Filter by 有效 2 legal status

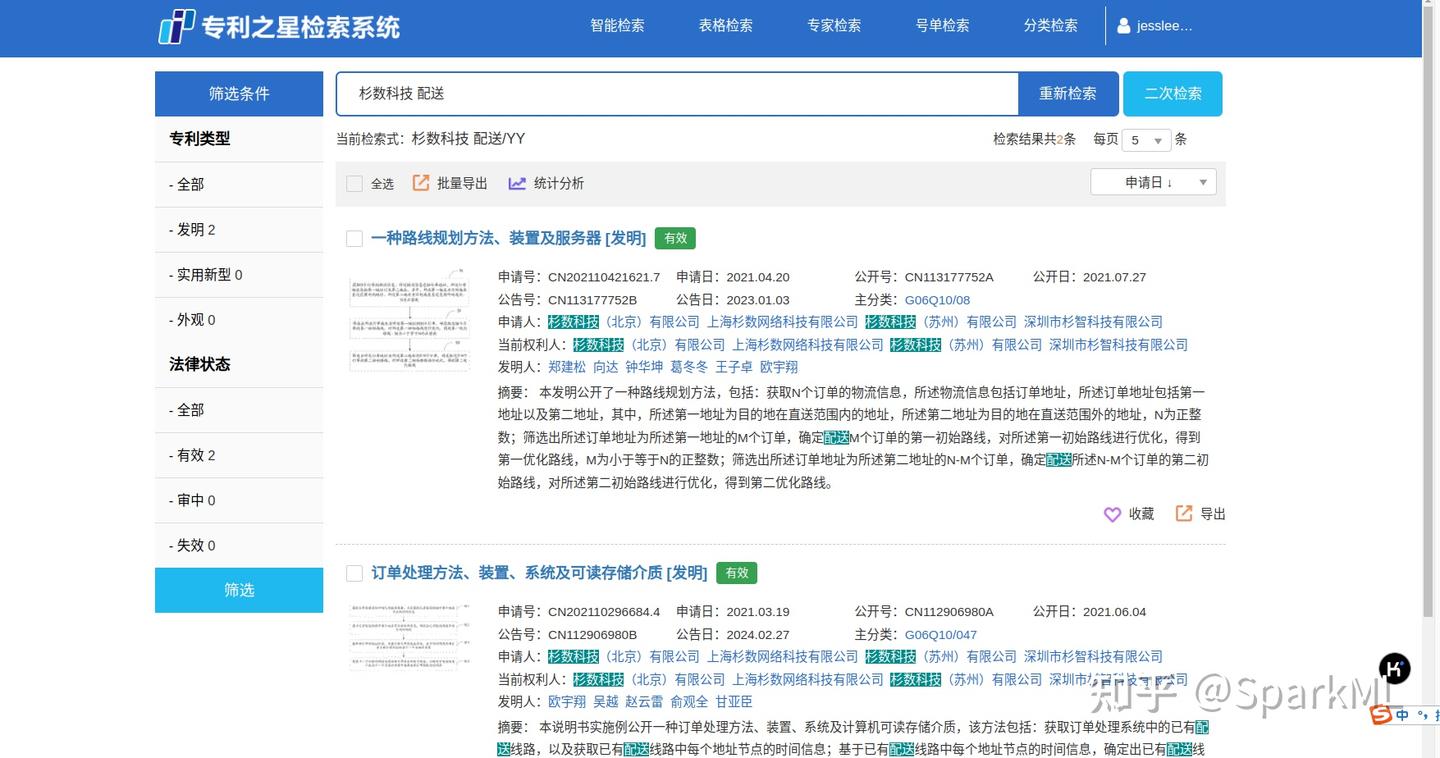[x=239, y=455]
